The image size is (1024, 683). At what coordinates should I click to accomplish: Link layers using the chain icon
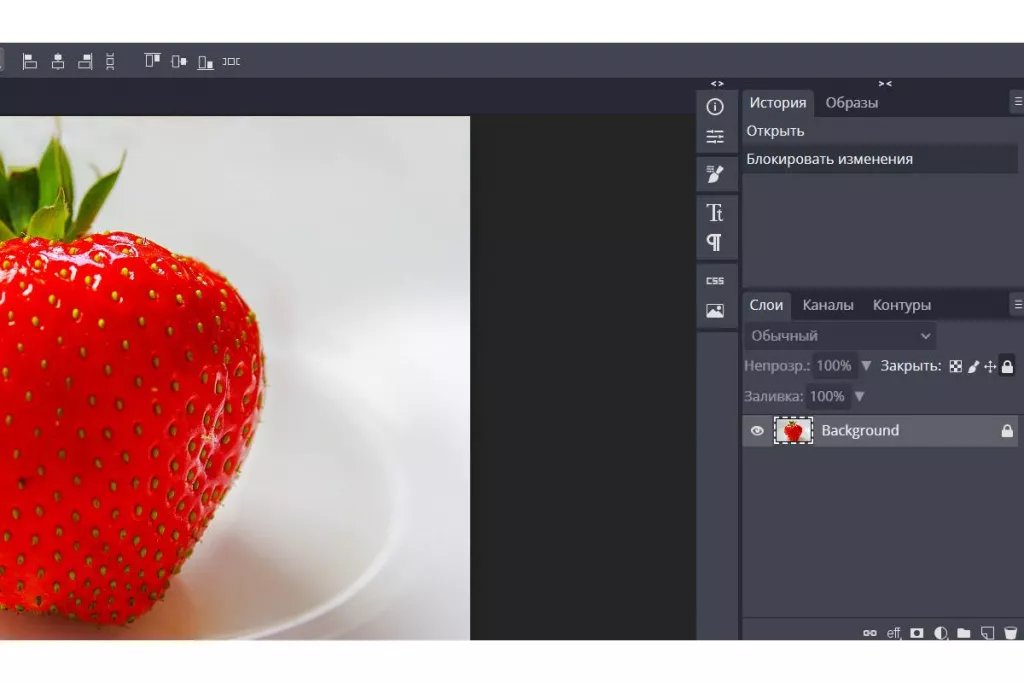click(x=870, y=633)
